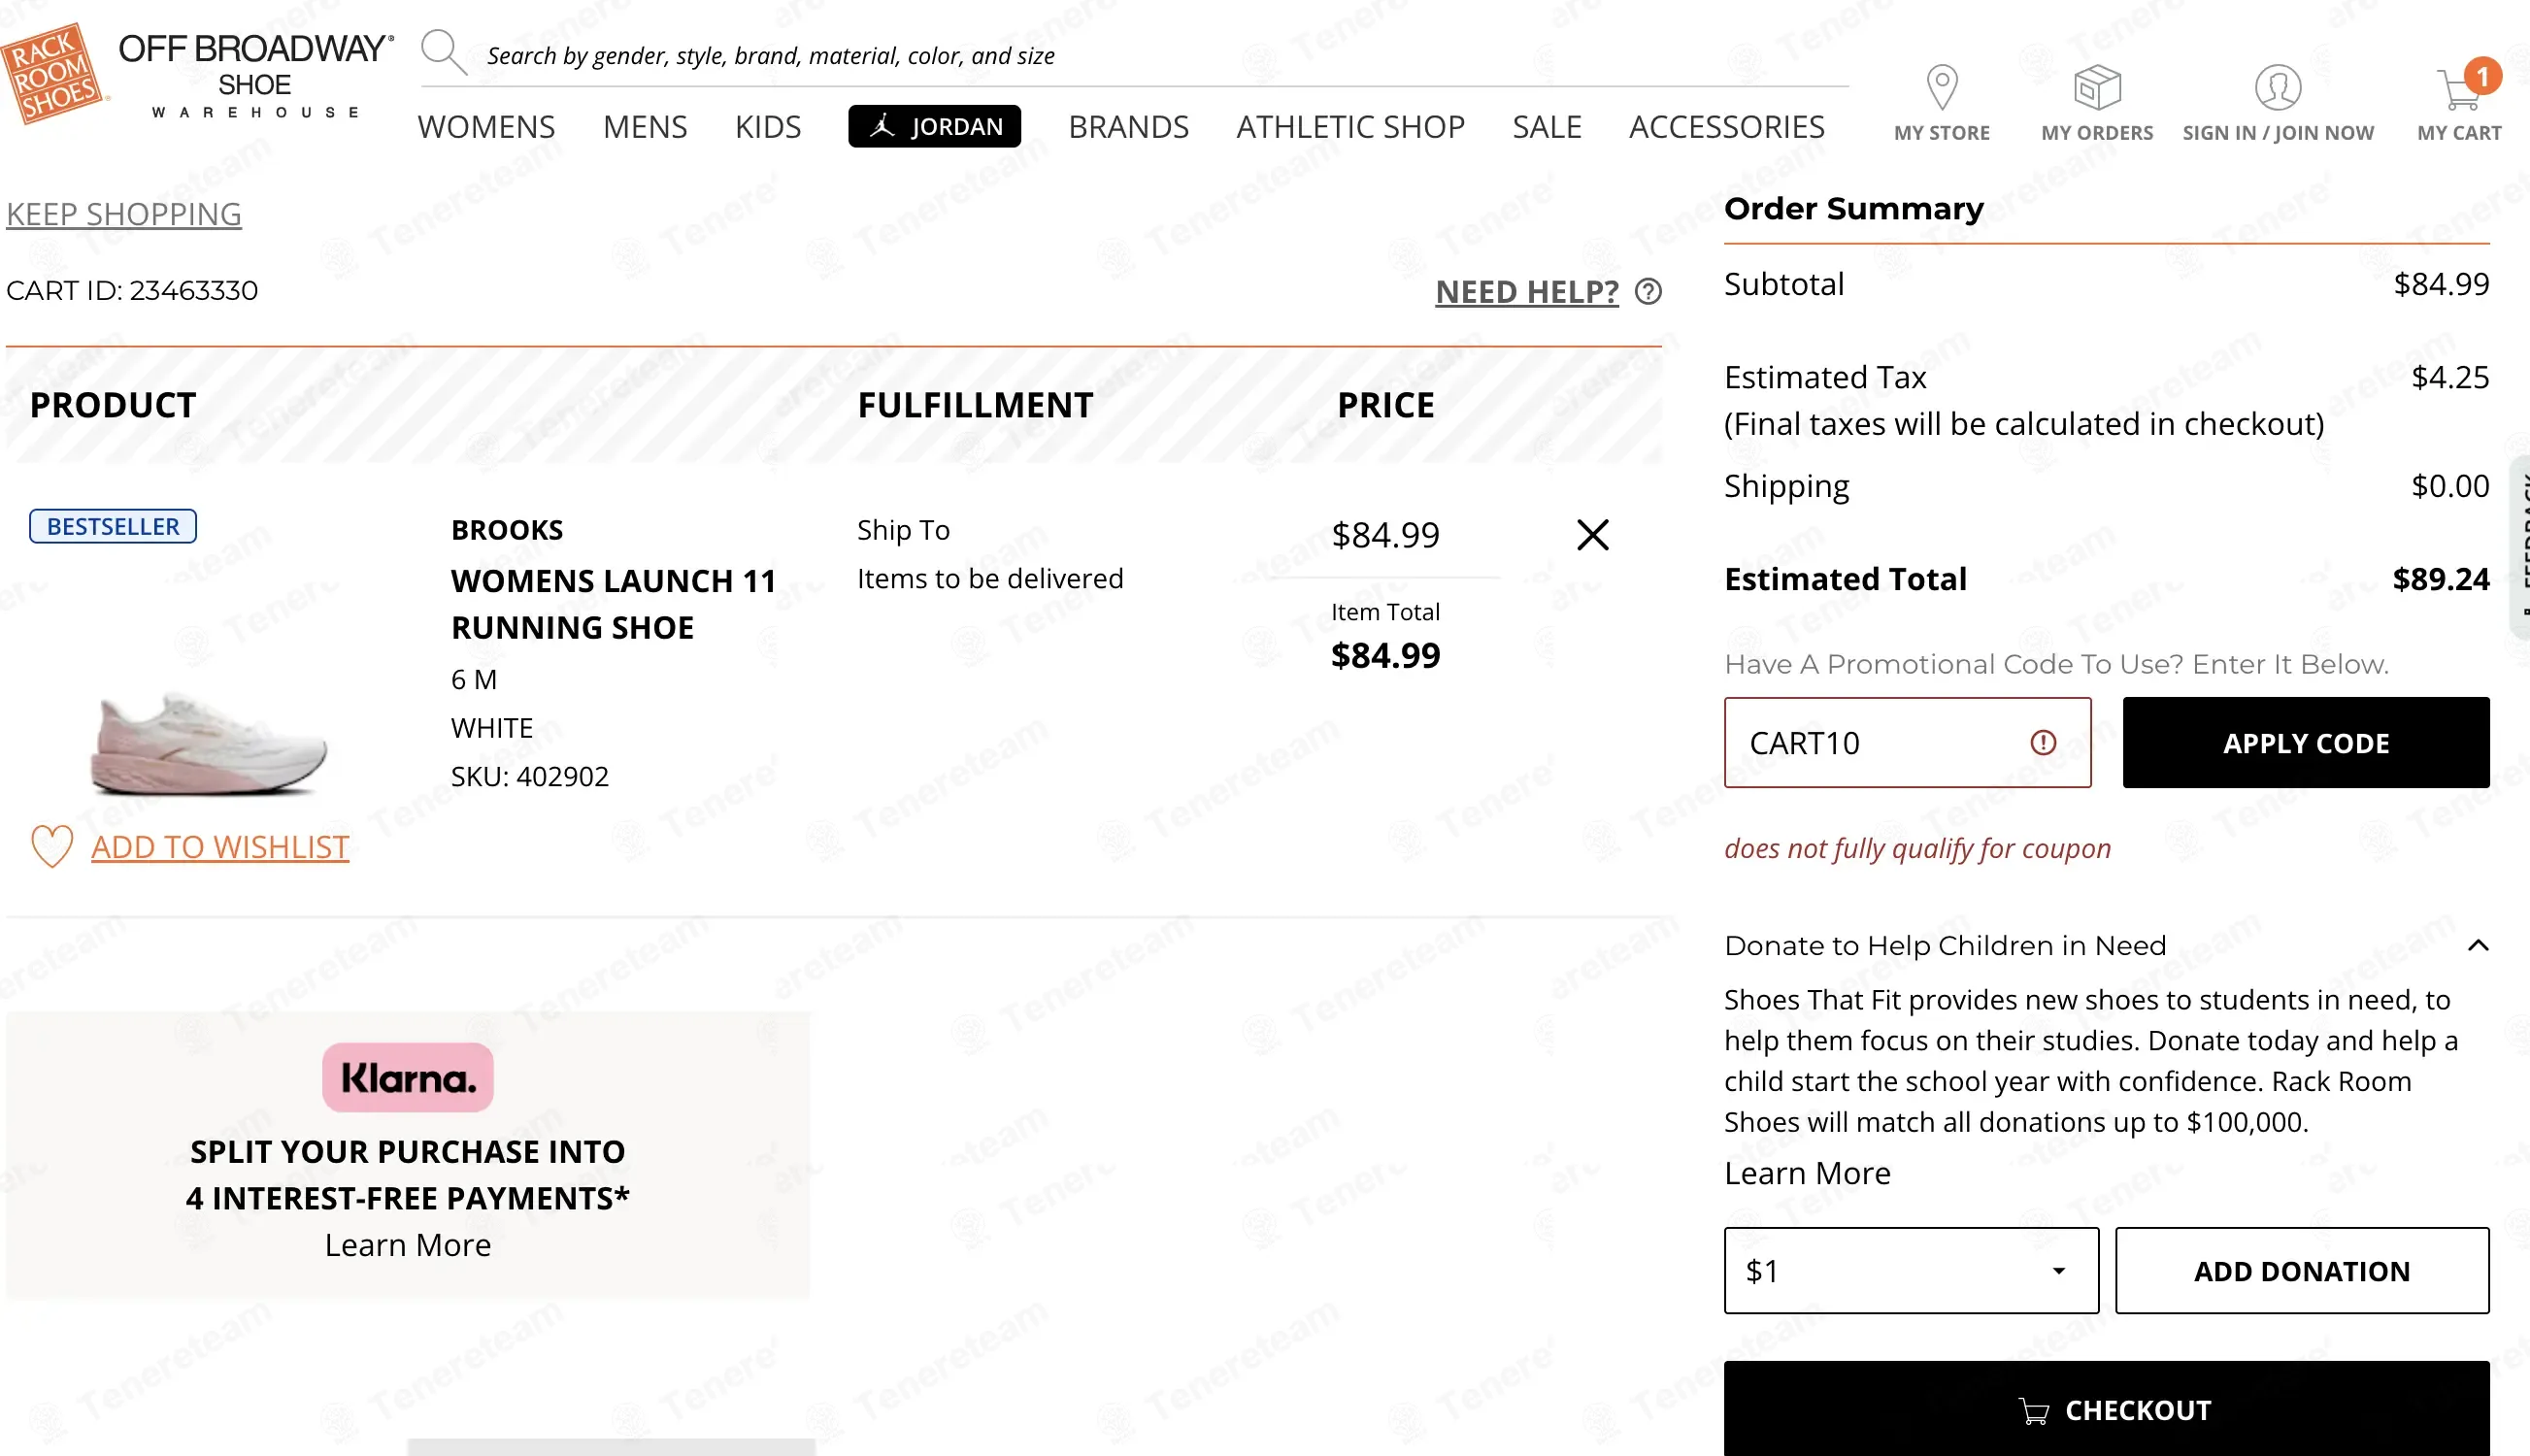
Task: Click Add to Wishlist link
Action: pos(220,847)
